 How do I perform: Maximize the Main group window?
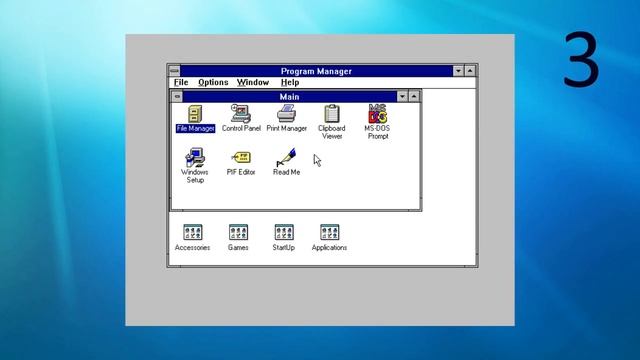pyautogui.click(x=414, y=97)
